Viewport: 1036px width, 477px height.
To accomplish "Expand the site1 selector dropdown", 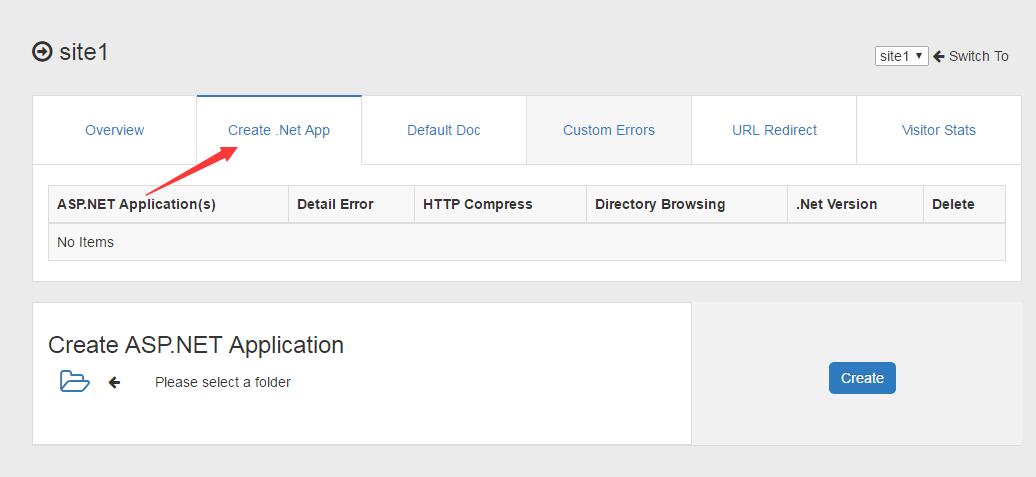I will click(902, 56).
